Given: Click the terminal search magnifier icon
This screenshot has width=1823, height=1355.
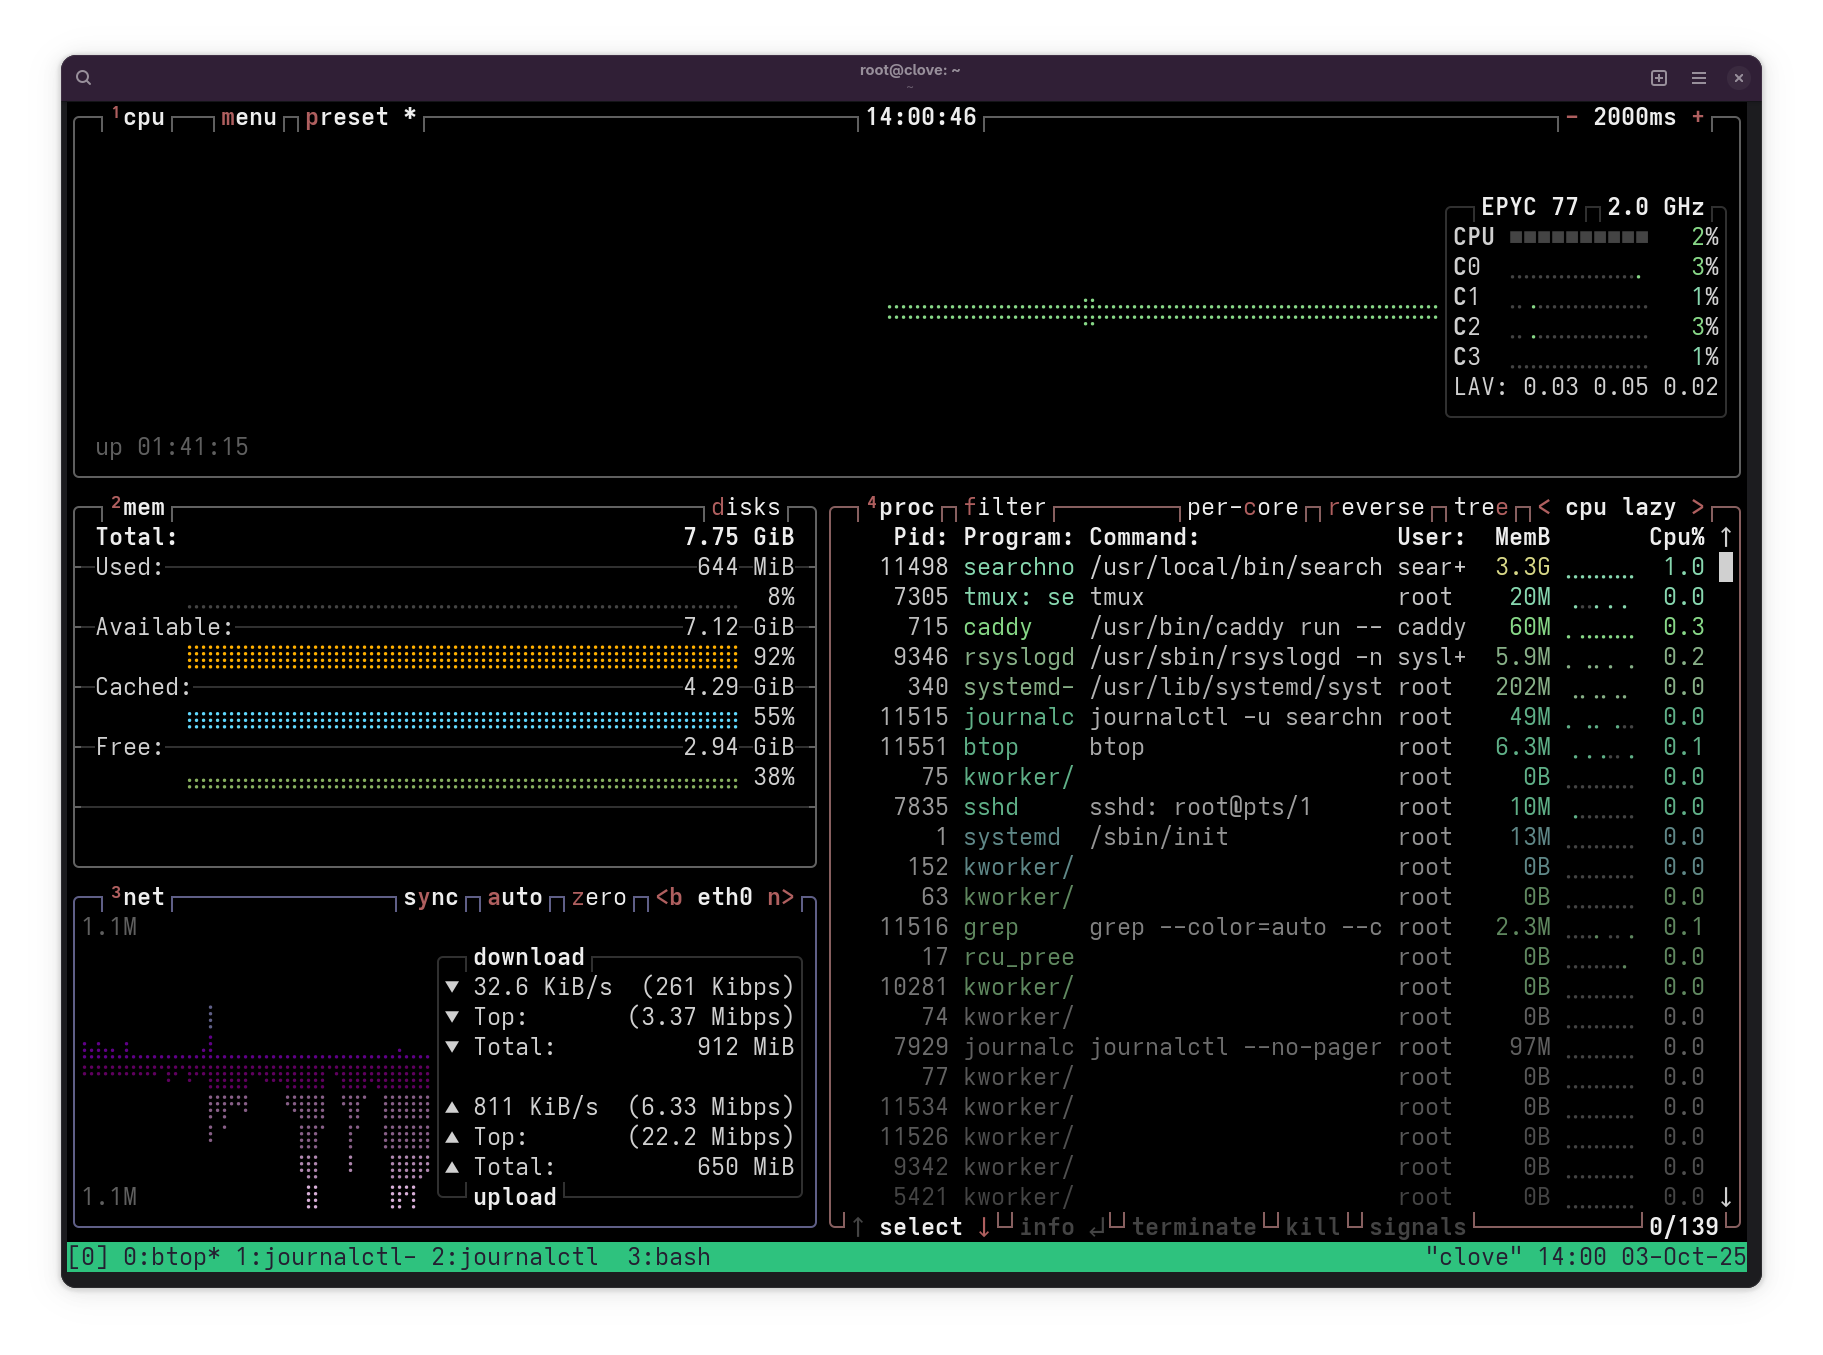Looking at the screenshot, I should pyautogui.click(x=84, y=78).
